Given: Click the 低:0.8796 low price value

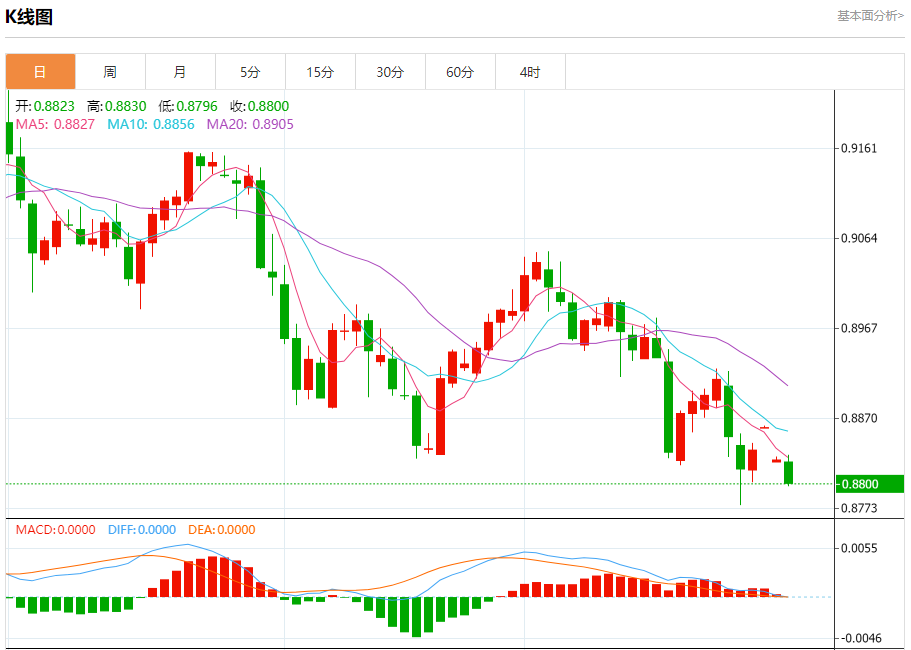Looking at the screenshot, I should pyautogui.click(x=188, y=106).
